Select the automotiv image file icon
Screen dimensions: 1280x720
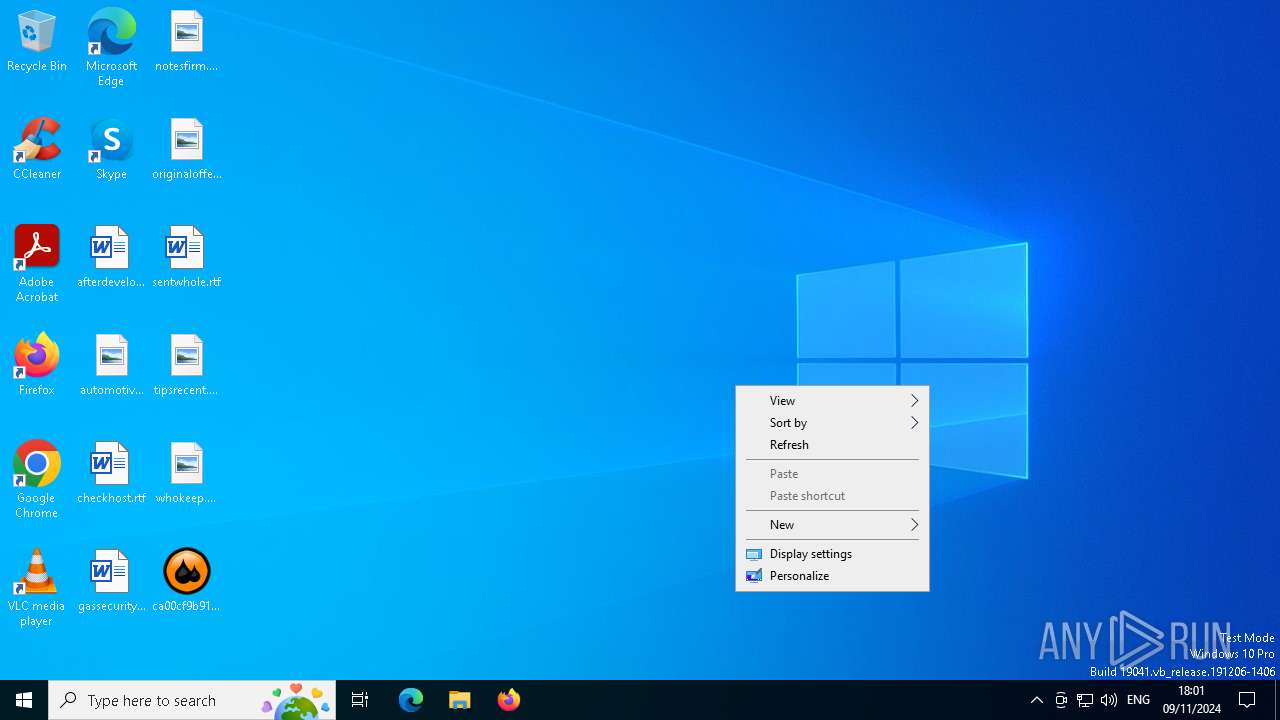[x=111, y=365]
